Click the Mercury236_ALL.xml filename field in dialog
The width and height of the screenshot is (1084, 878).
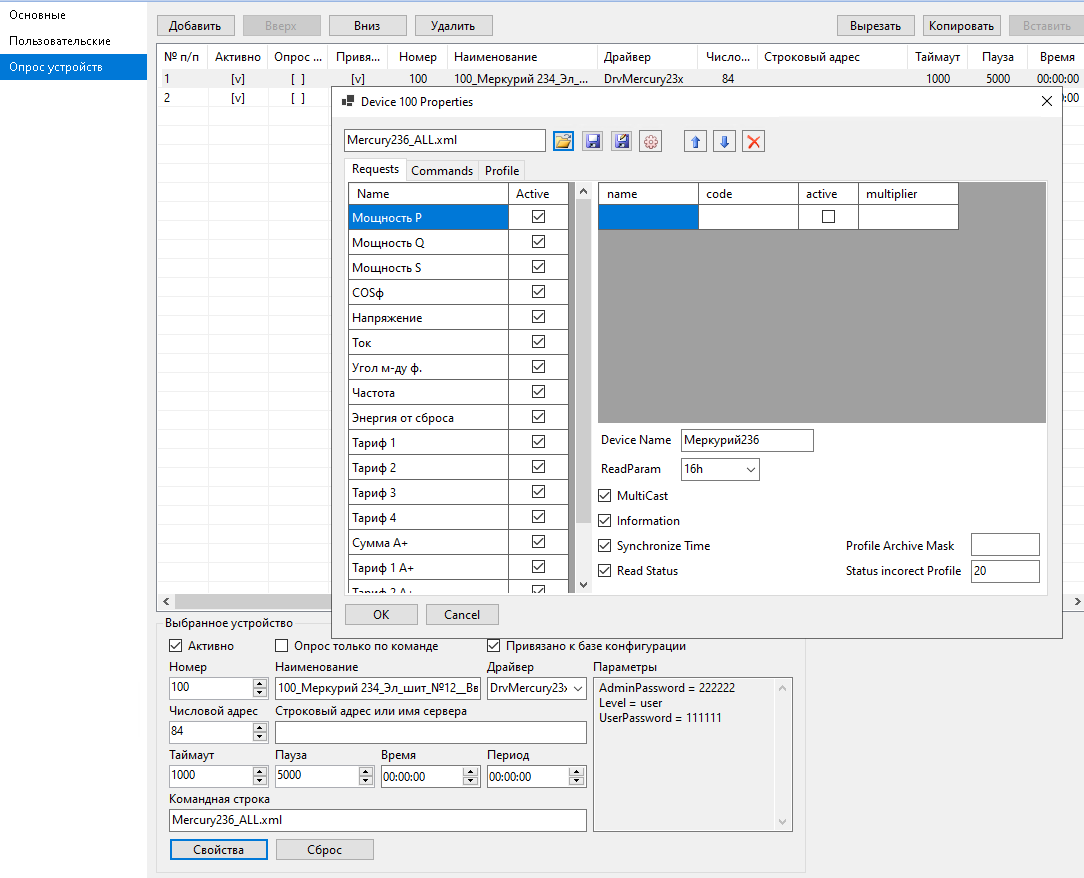click(x=445, y=140)
